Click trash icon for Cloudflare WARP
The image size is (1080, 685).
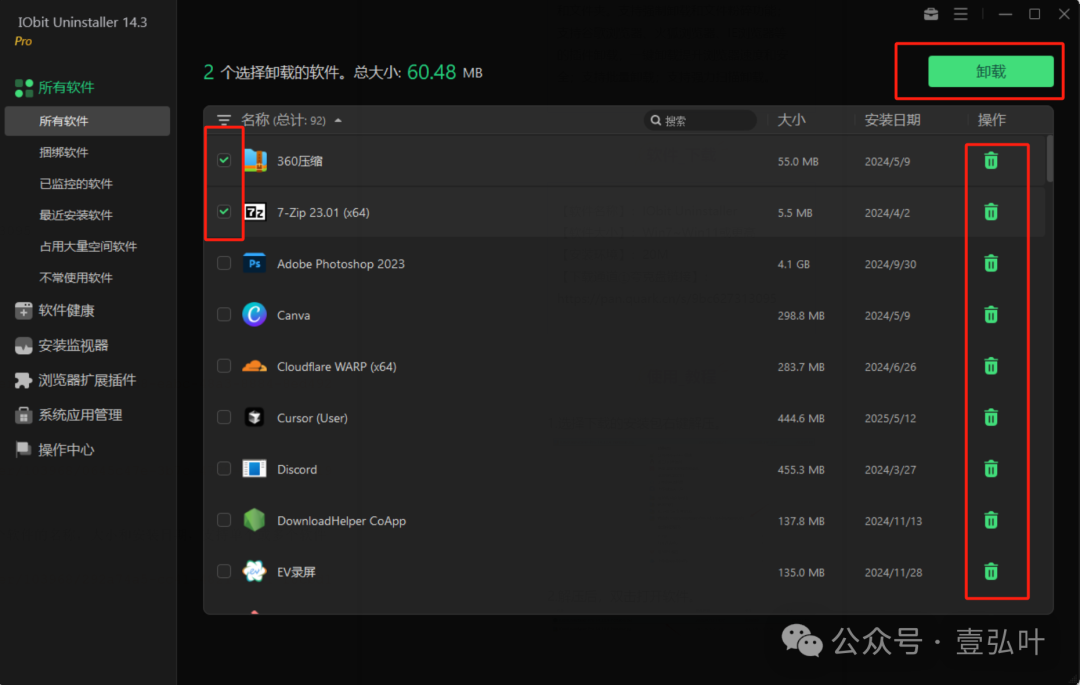coord(990,366)
